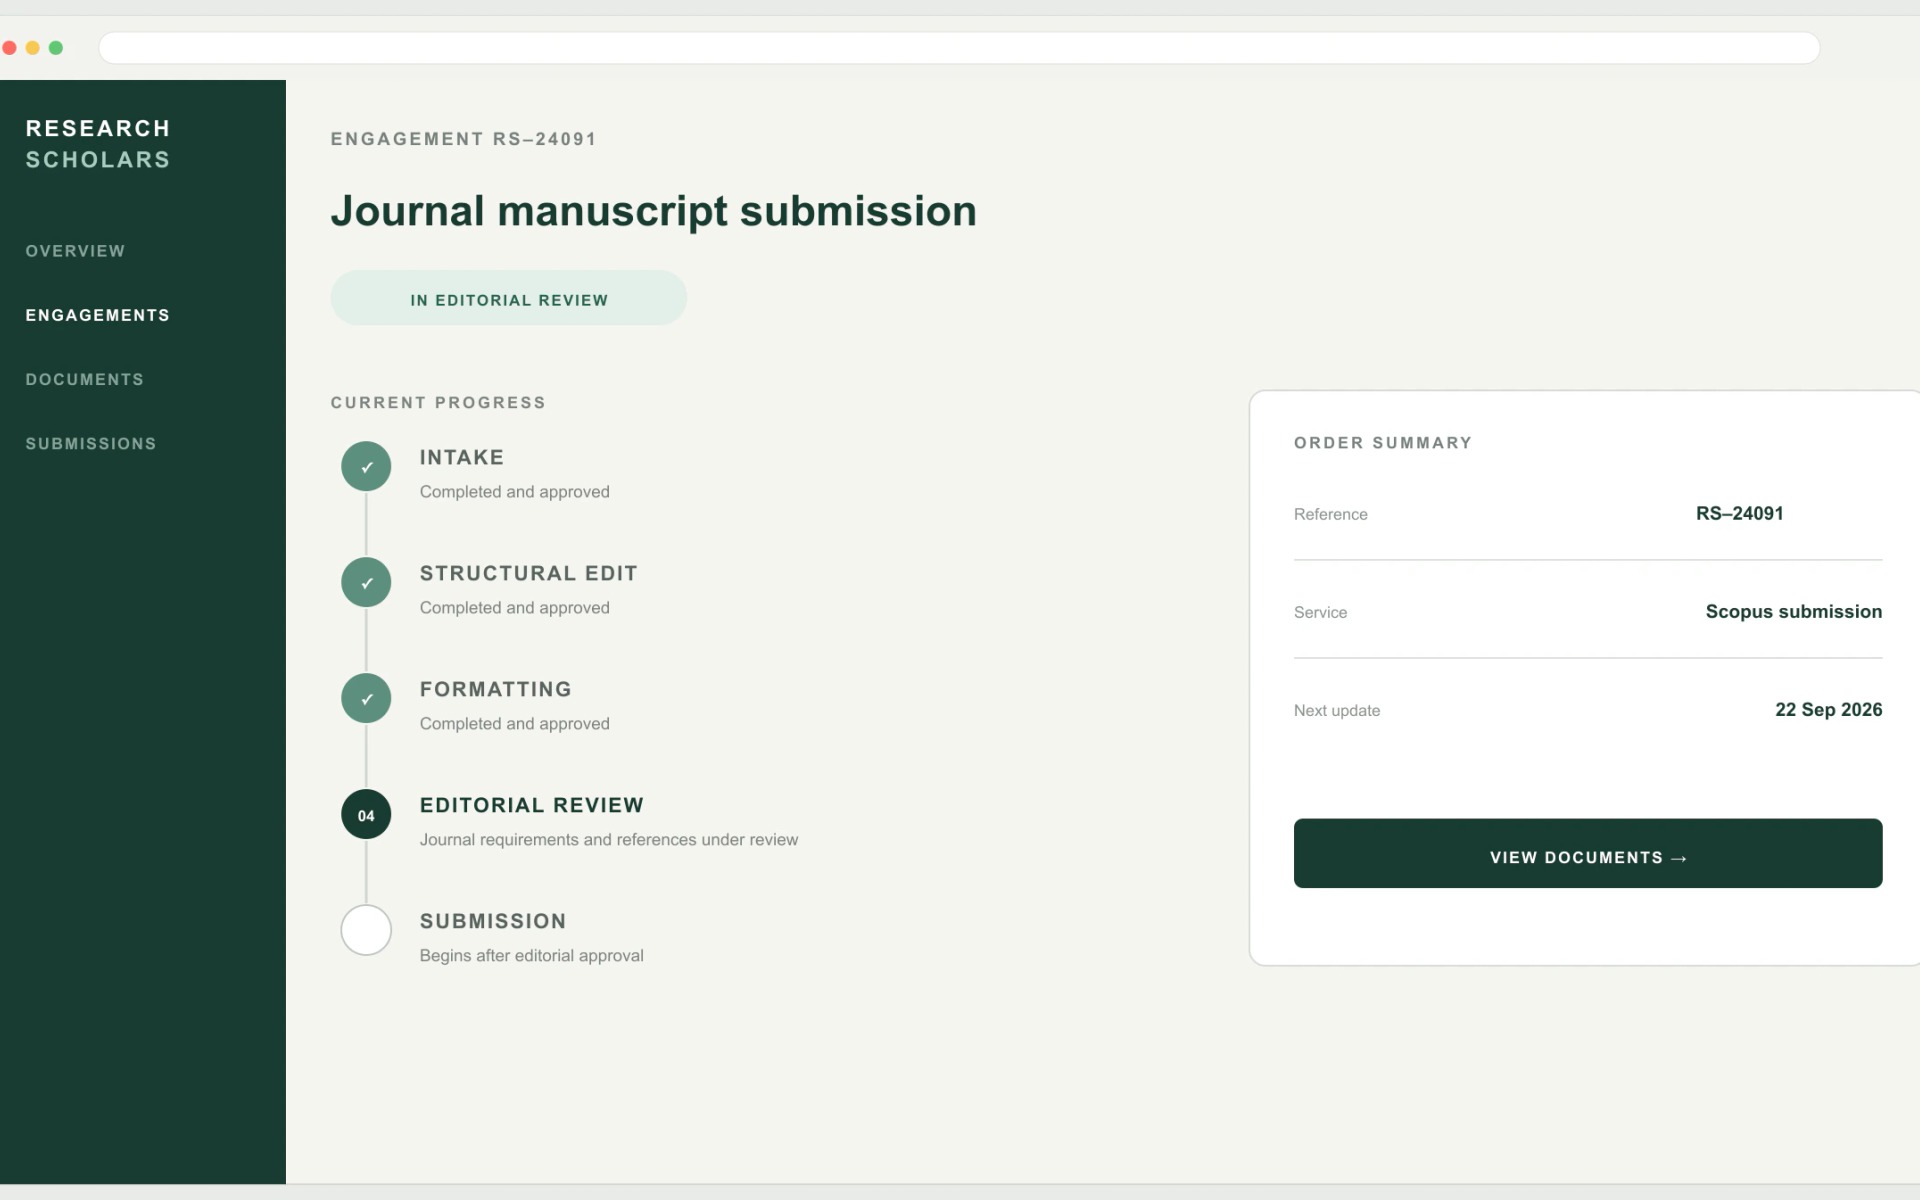Click the Intake step title
This screenshot has height=1200, width=1920.
click(462, 457)
